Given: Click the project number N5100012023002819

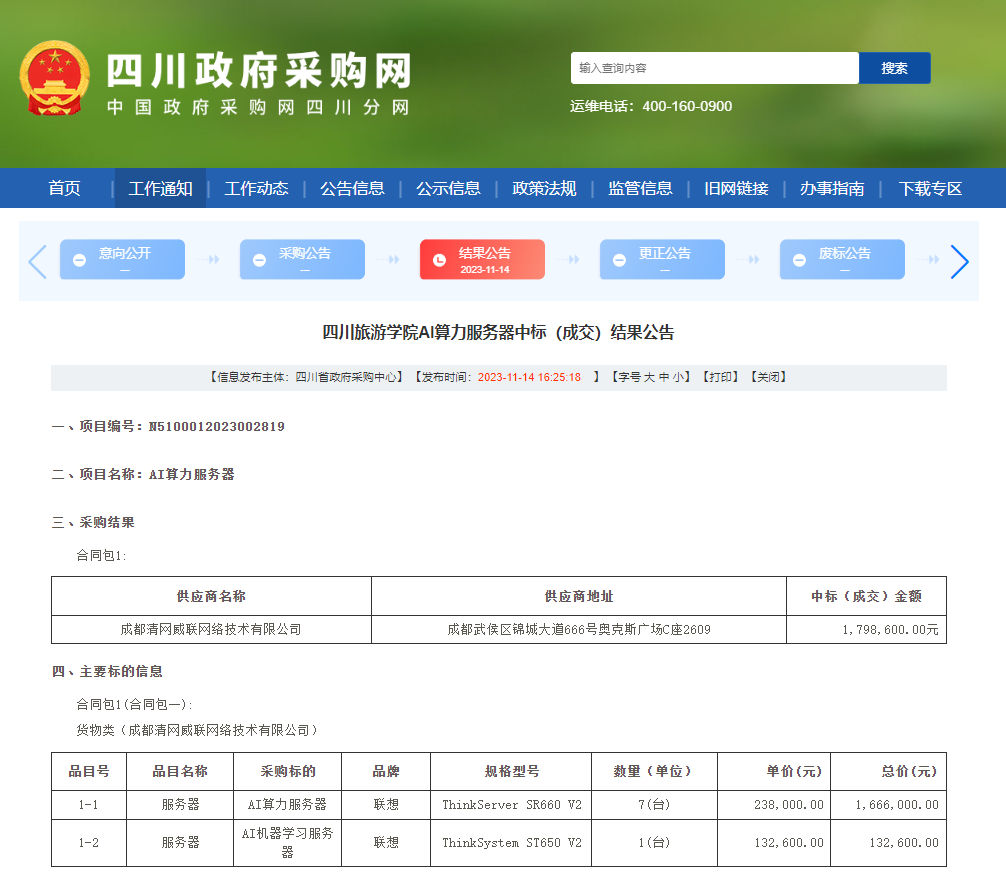Looking at the screenshot, I should point(217,427).
